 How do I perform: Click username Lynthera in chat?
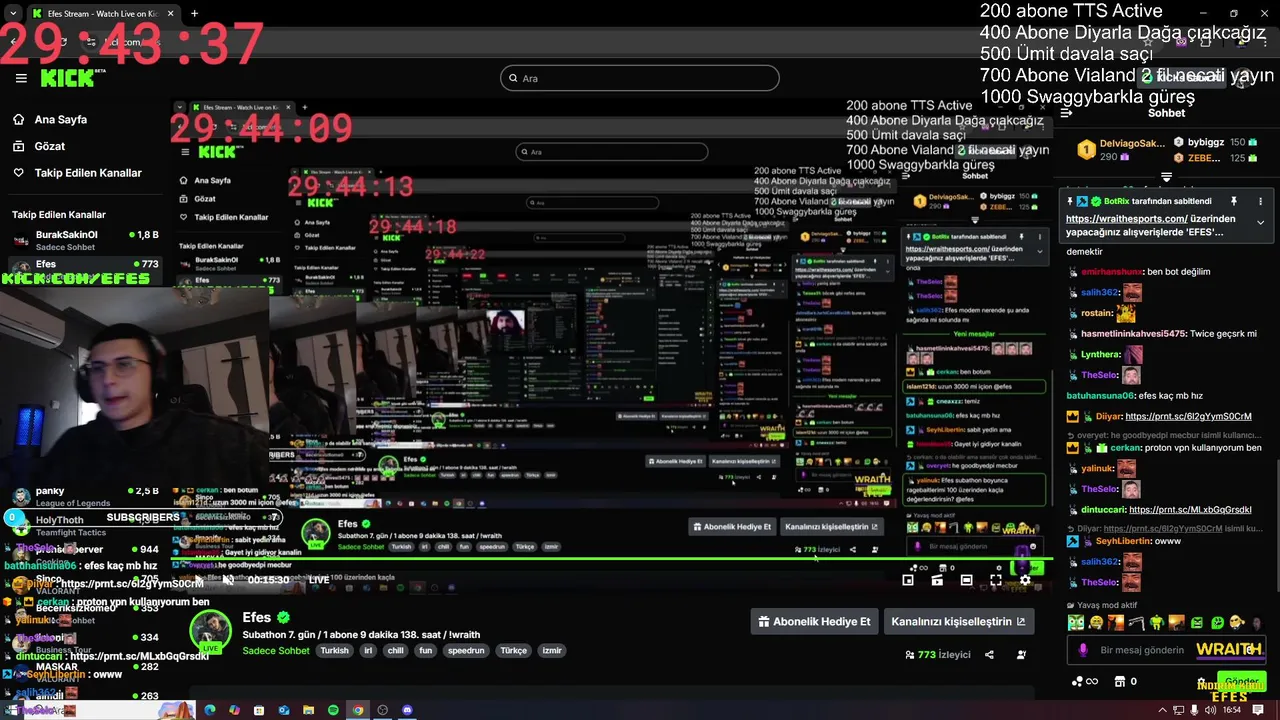click(1100, 355)
